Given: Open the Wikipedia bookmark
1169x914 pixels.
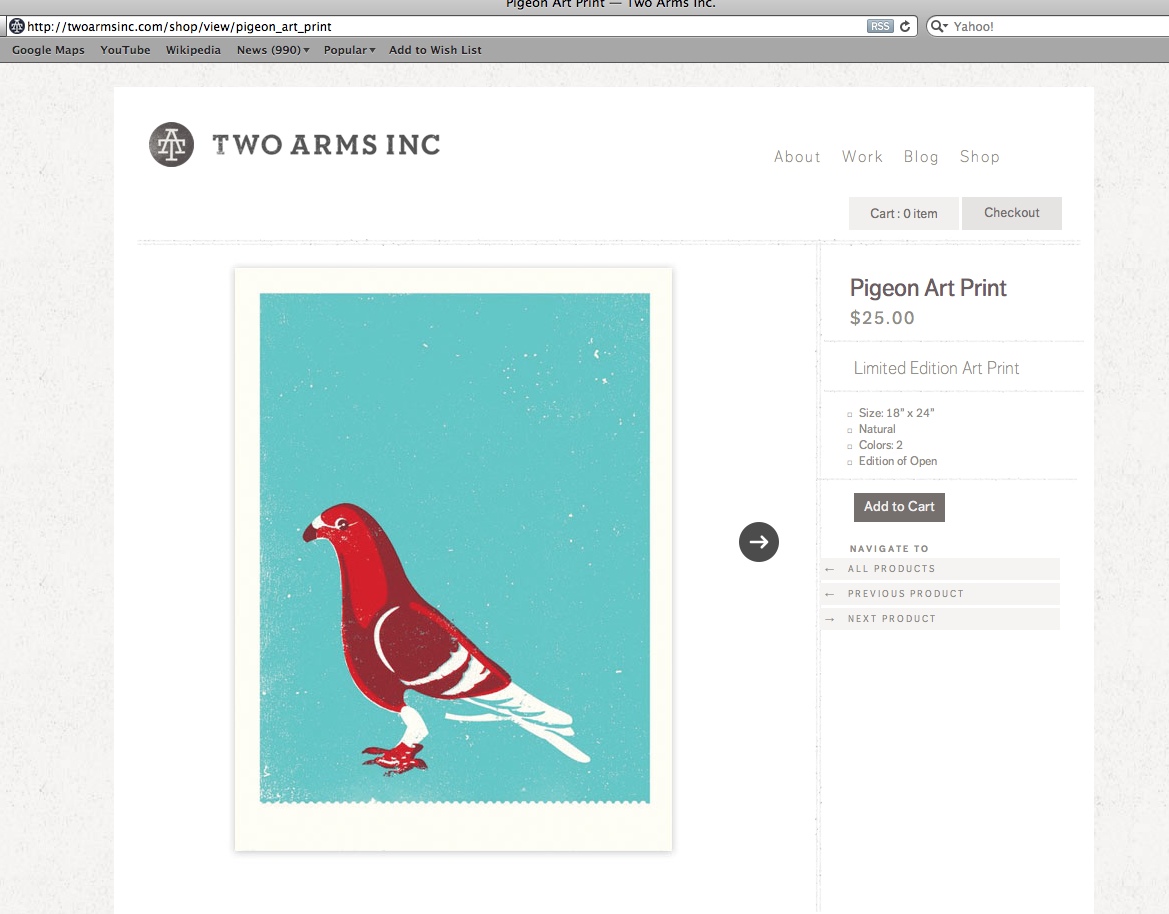Looking at the screenshot, I should point(193,50).
